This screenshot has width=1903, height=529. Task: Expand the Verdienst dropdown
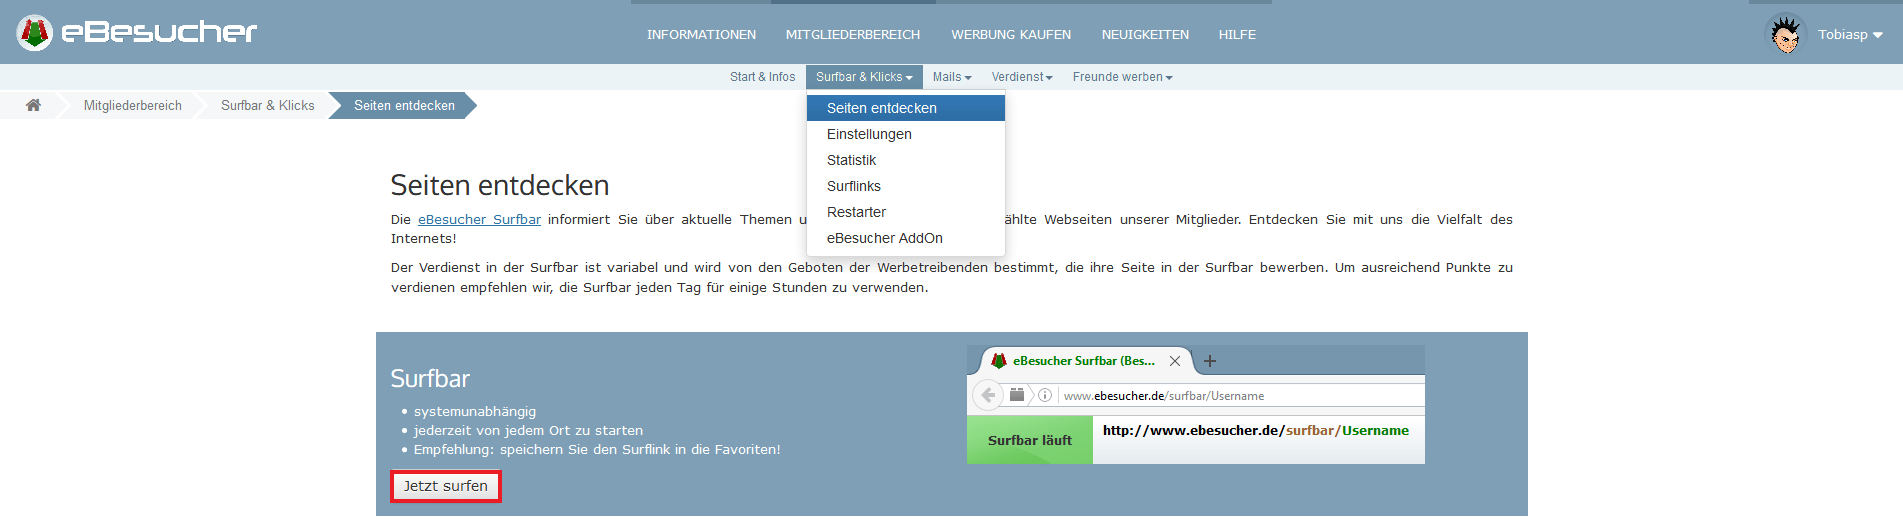click(x=1022, y=77)
